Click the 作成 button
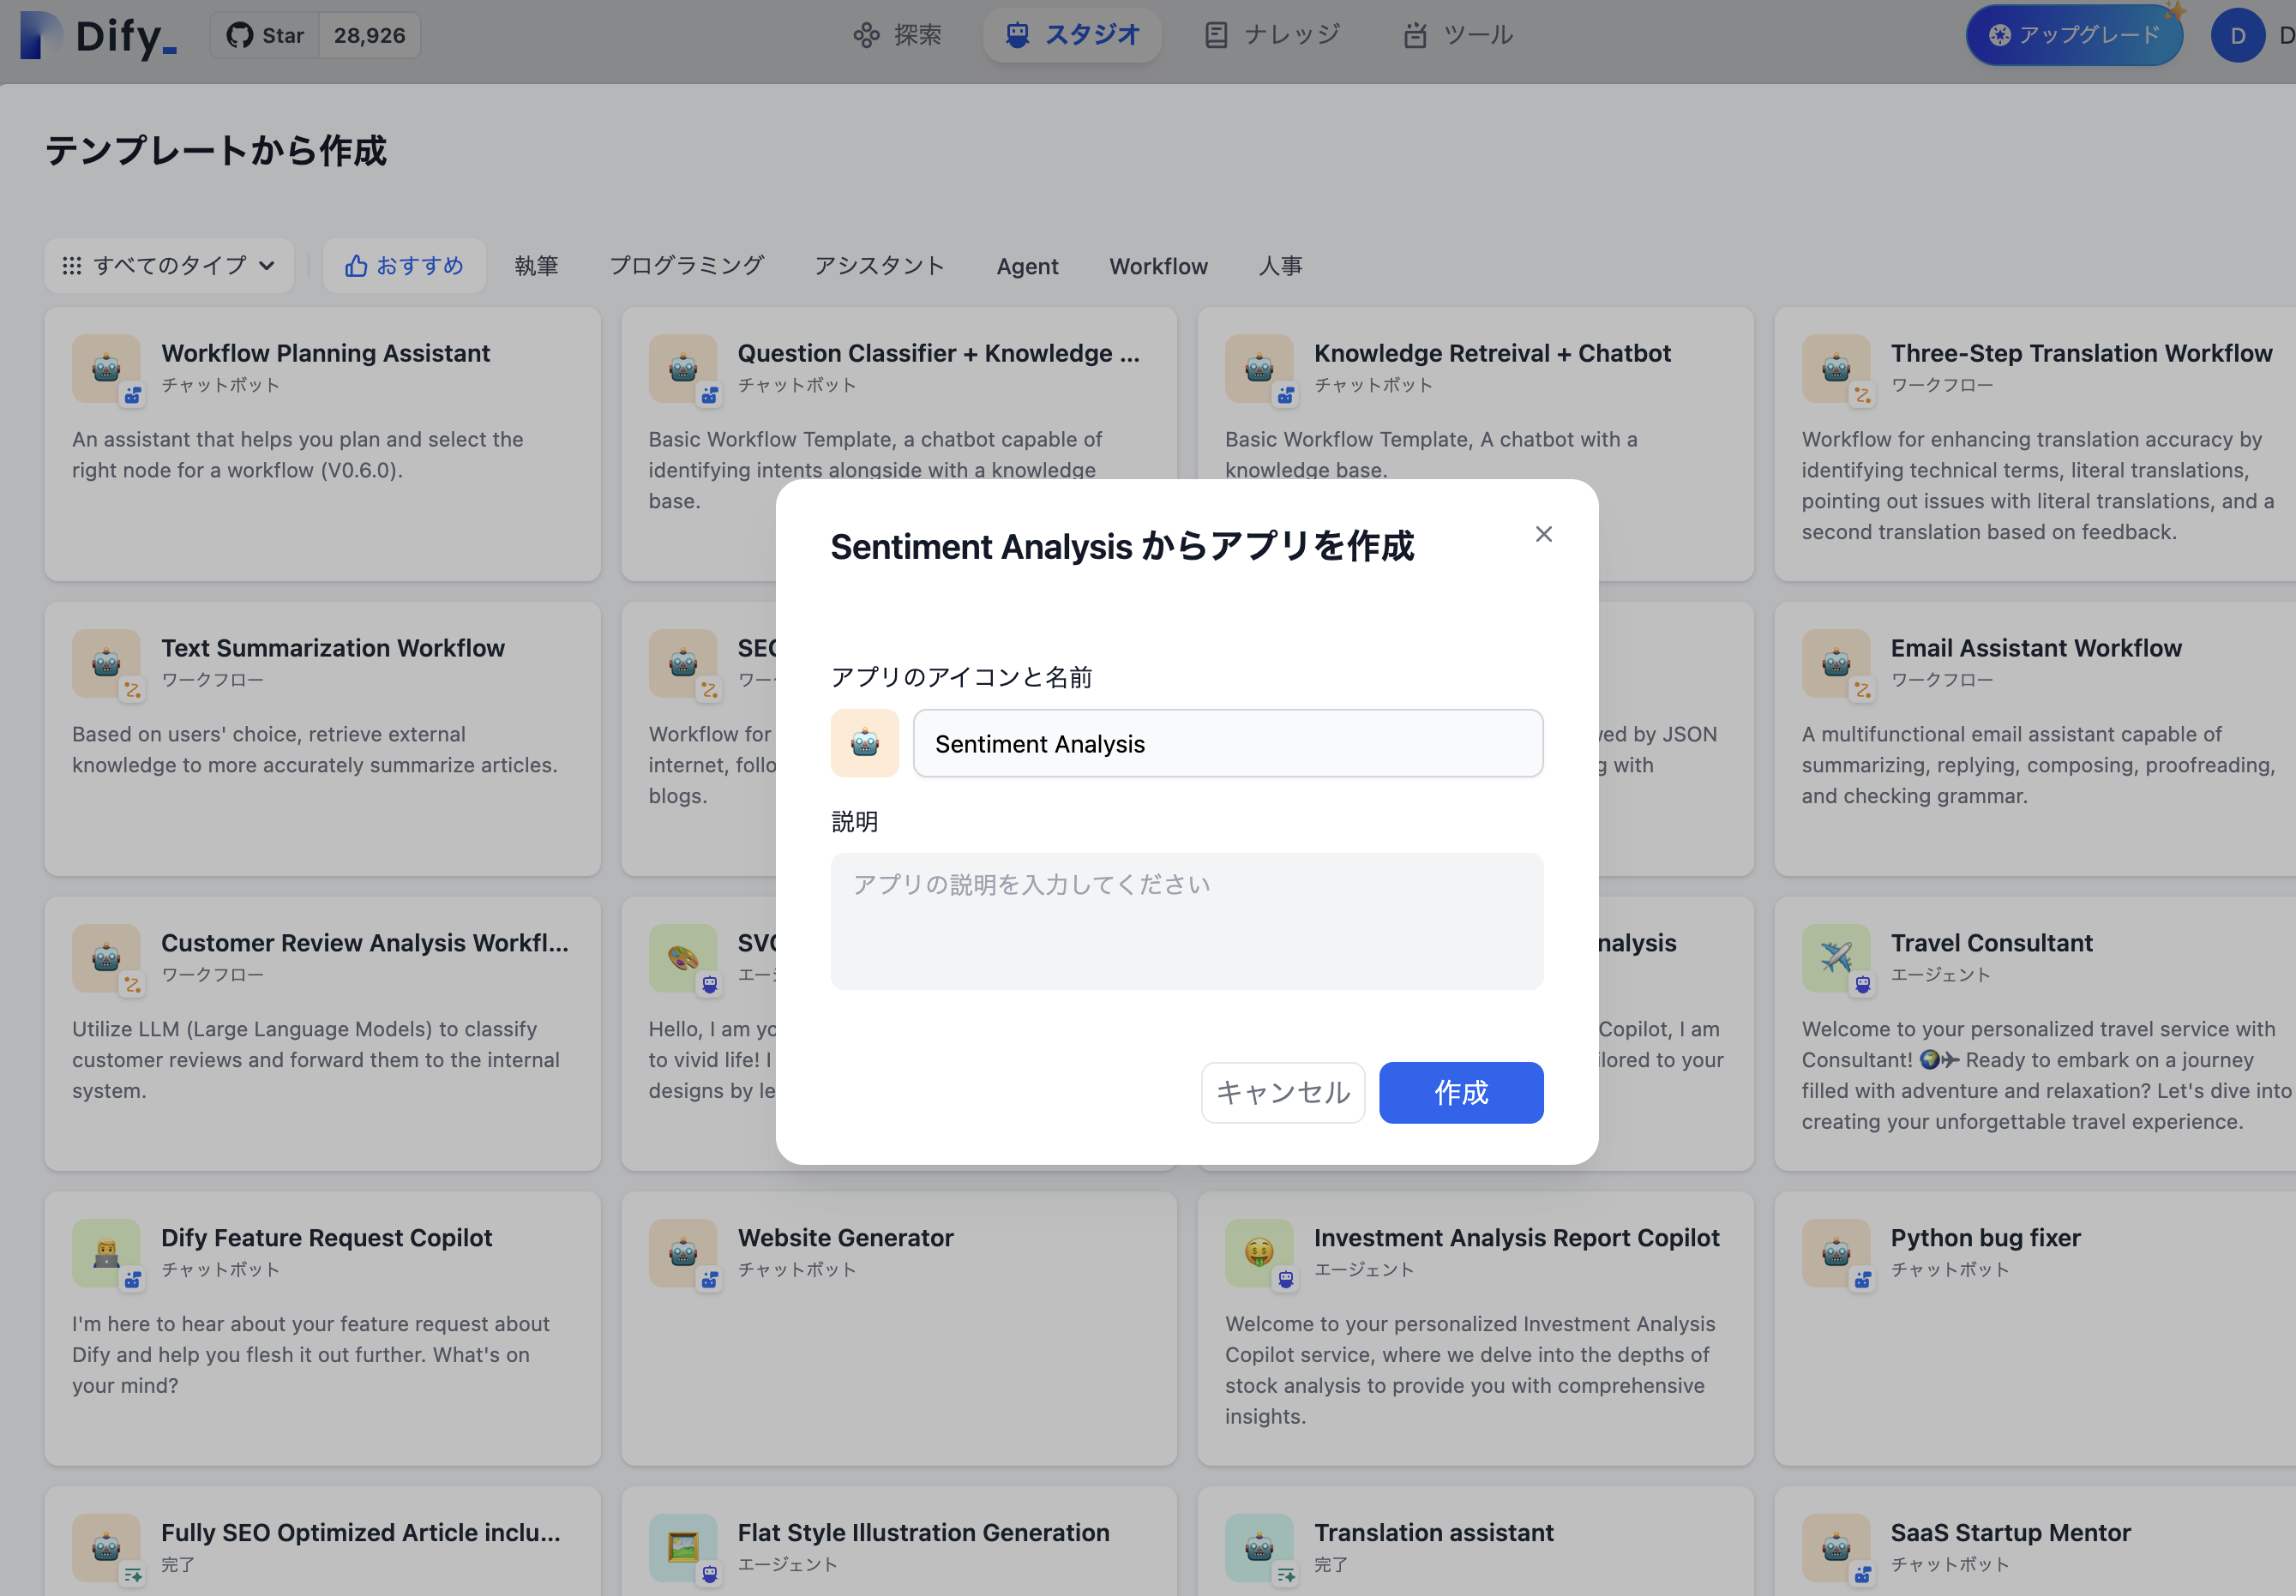2296x1596 pixels. 1461,1092
